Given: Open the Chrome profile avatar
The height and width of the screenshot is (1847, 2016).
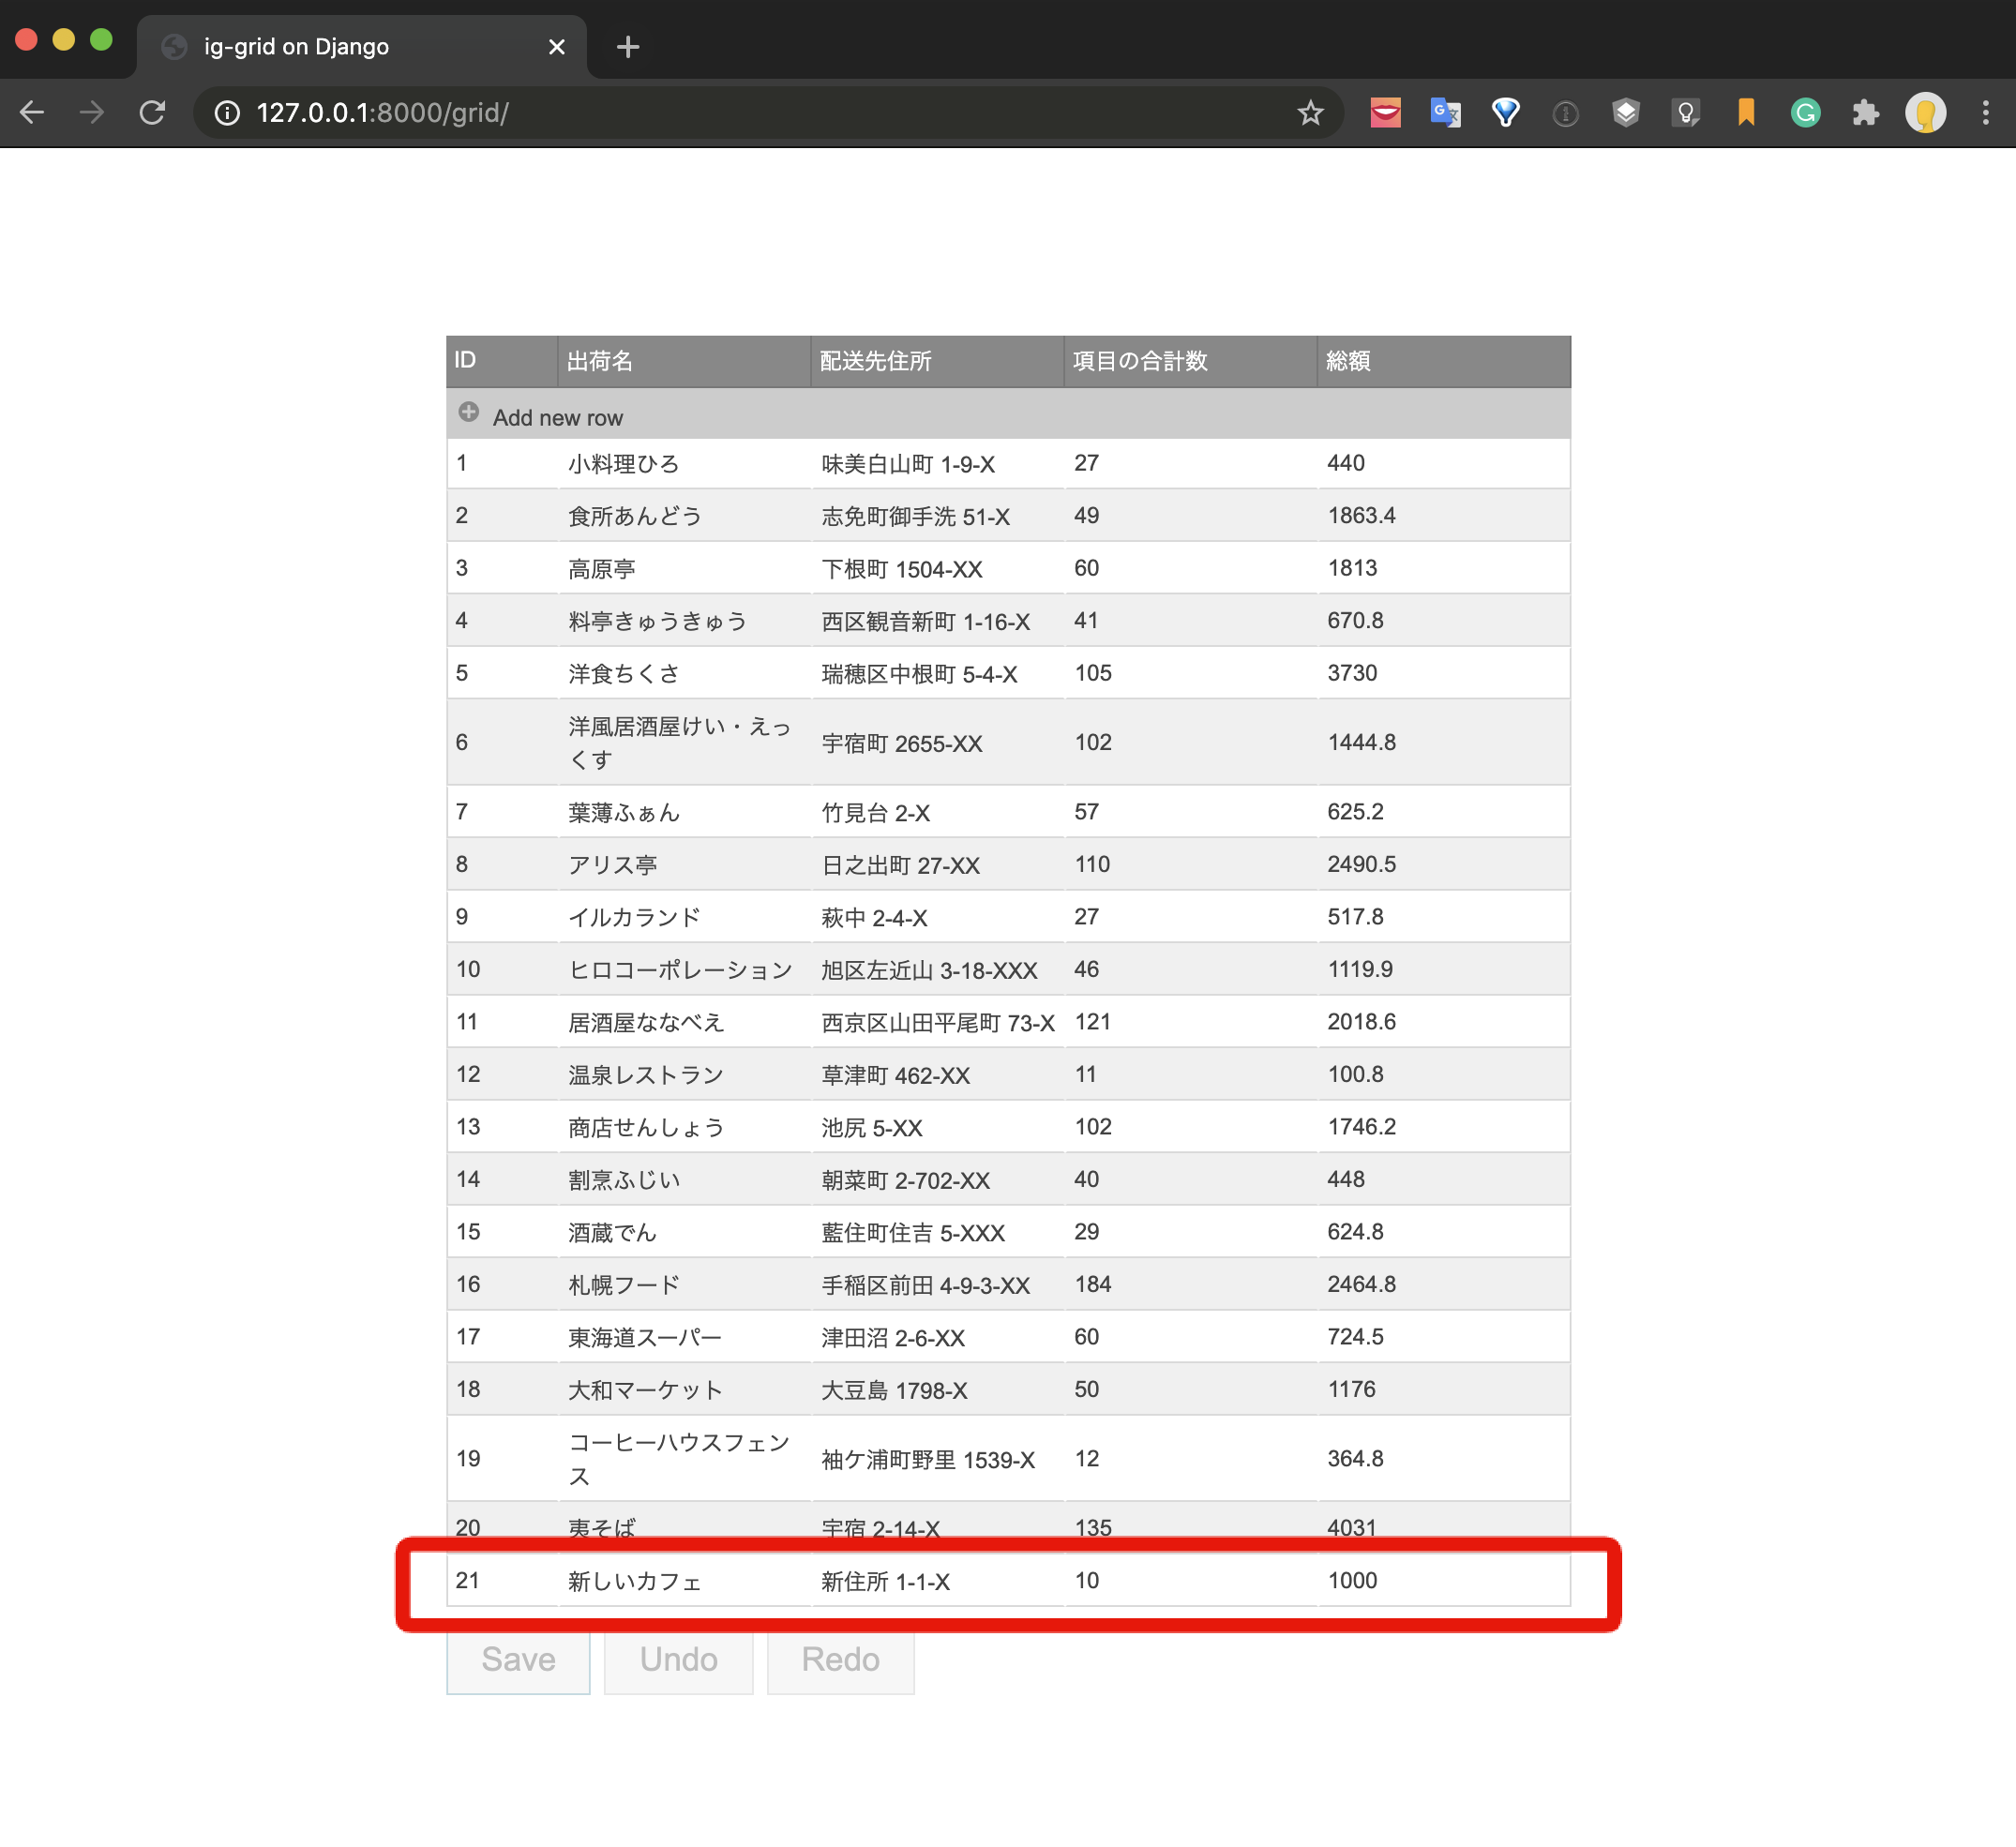Looking at the screenshot, I should (1925, 113).
